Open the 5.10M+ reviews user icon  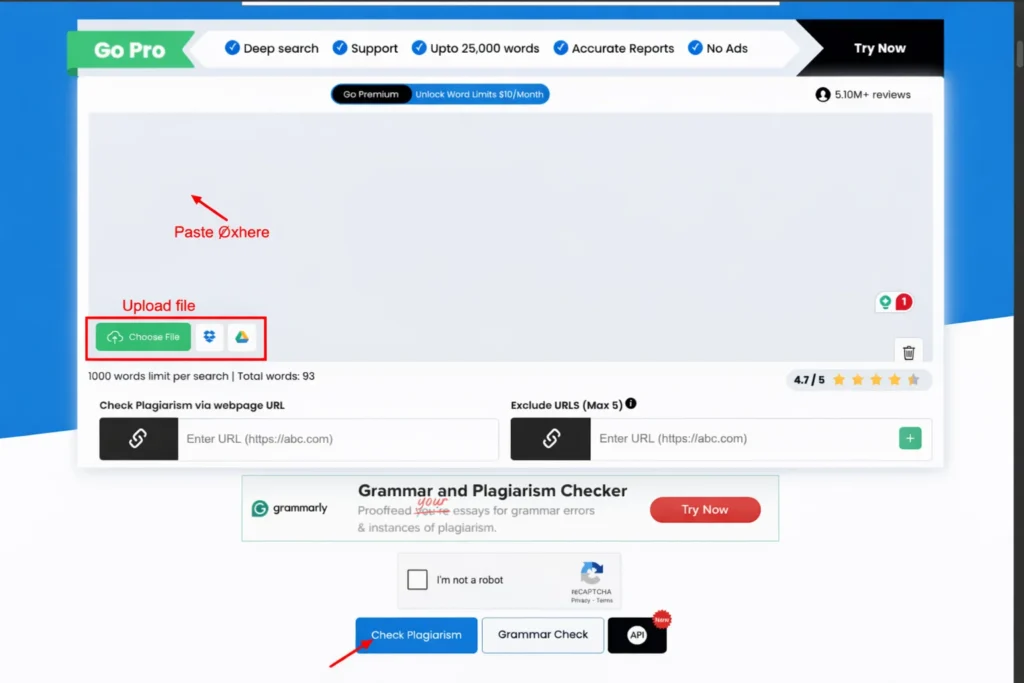click(x=823, y=95)
